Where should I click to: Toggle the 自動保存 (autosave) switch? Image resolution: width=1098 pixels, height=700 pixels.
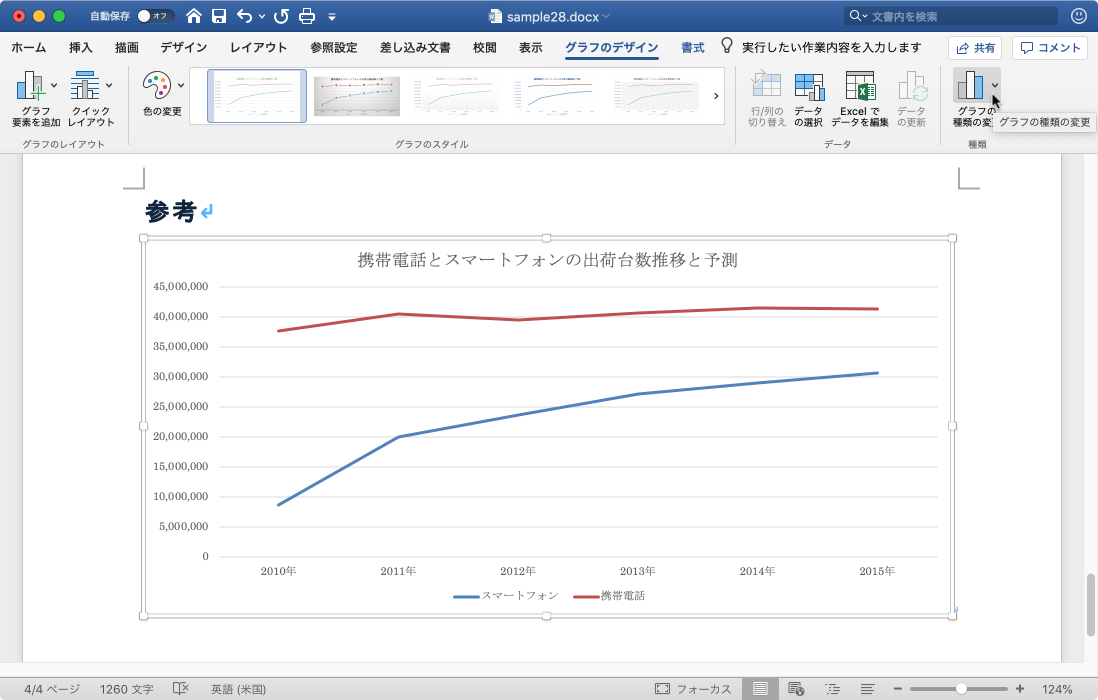click(x=153, y=16)
